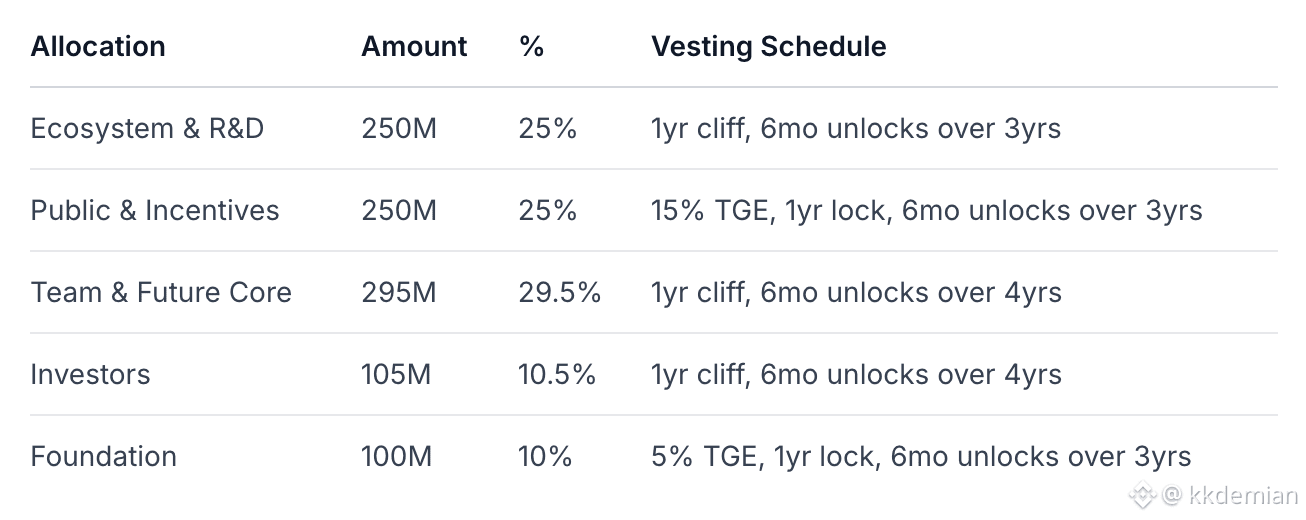Click the % column header
The width and height of the screenshot is (1306, 520).
(531, 46)
